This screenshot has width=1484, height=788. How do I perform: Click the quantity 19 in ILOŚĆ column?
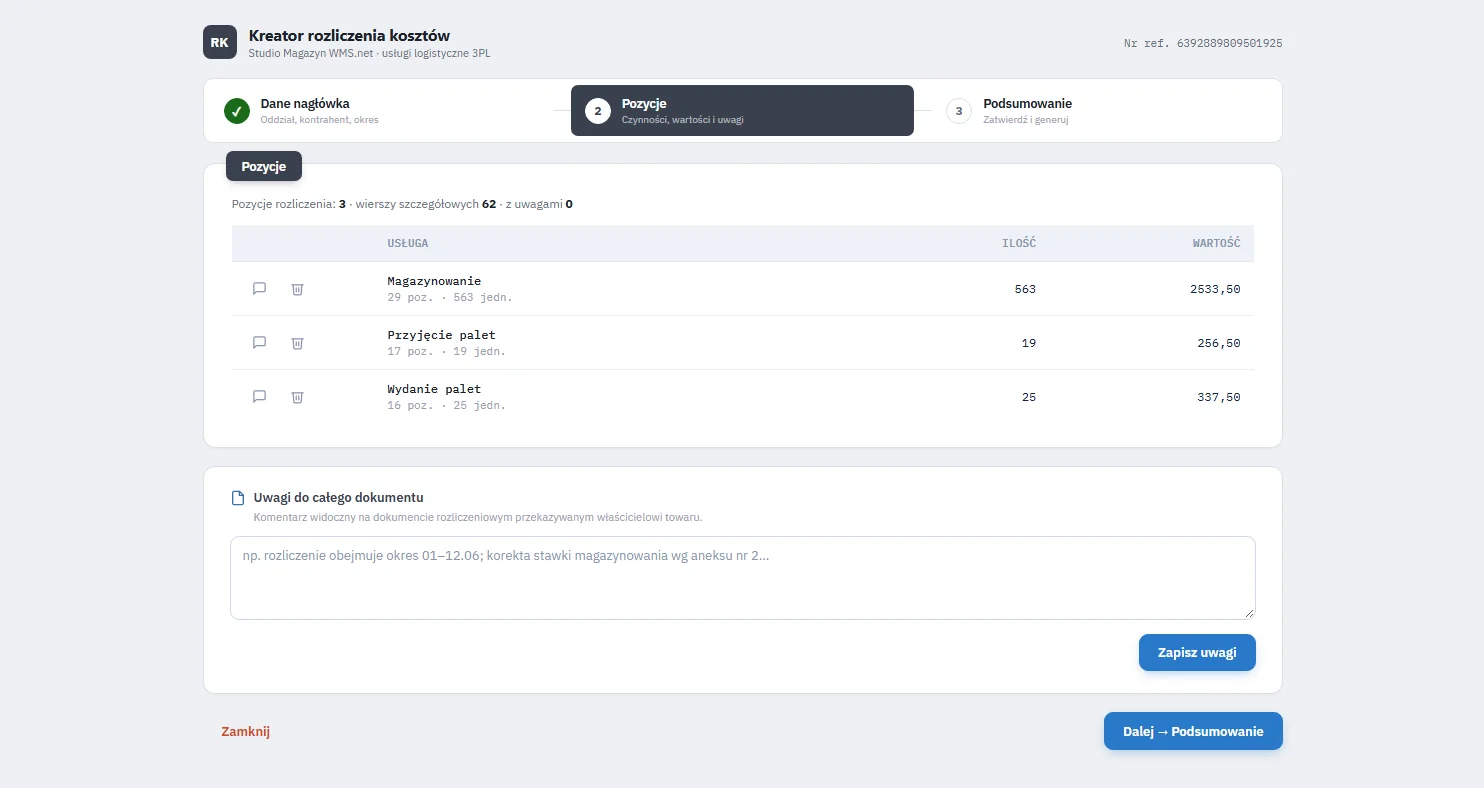click(x=1029, y=343)
